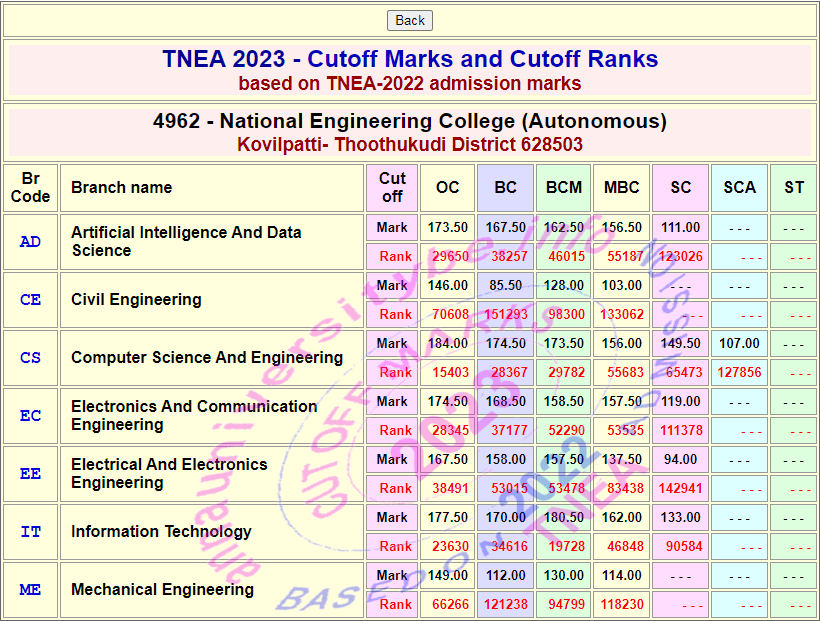Select the OC column header
Viewport: 820px width, 621px height.
coord(448,188)
